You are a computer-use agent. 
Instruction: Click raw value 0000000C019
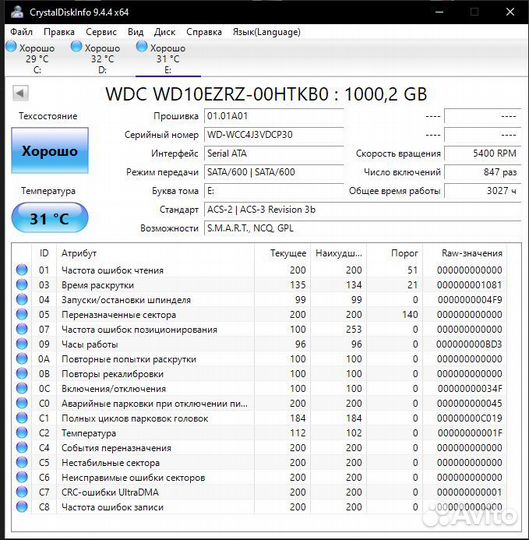469,418
